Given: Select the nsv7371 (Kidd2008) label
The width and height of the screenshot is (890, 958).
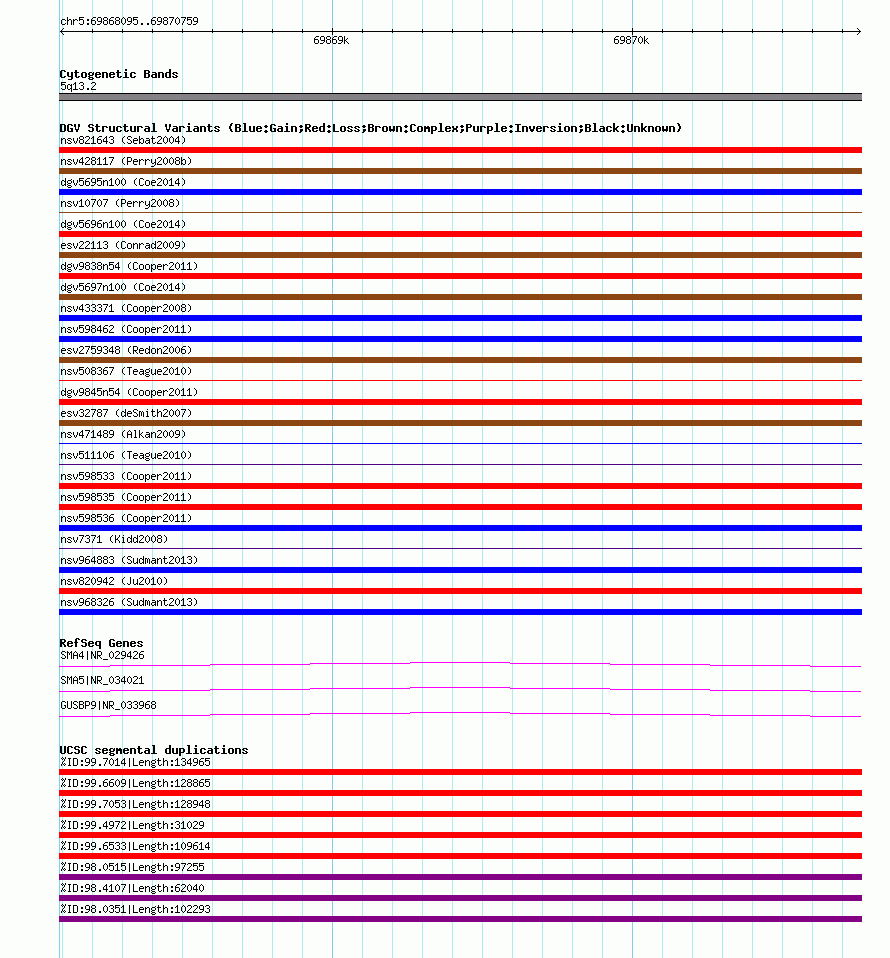Looking at the screenshot, I should click(114, 539).
